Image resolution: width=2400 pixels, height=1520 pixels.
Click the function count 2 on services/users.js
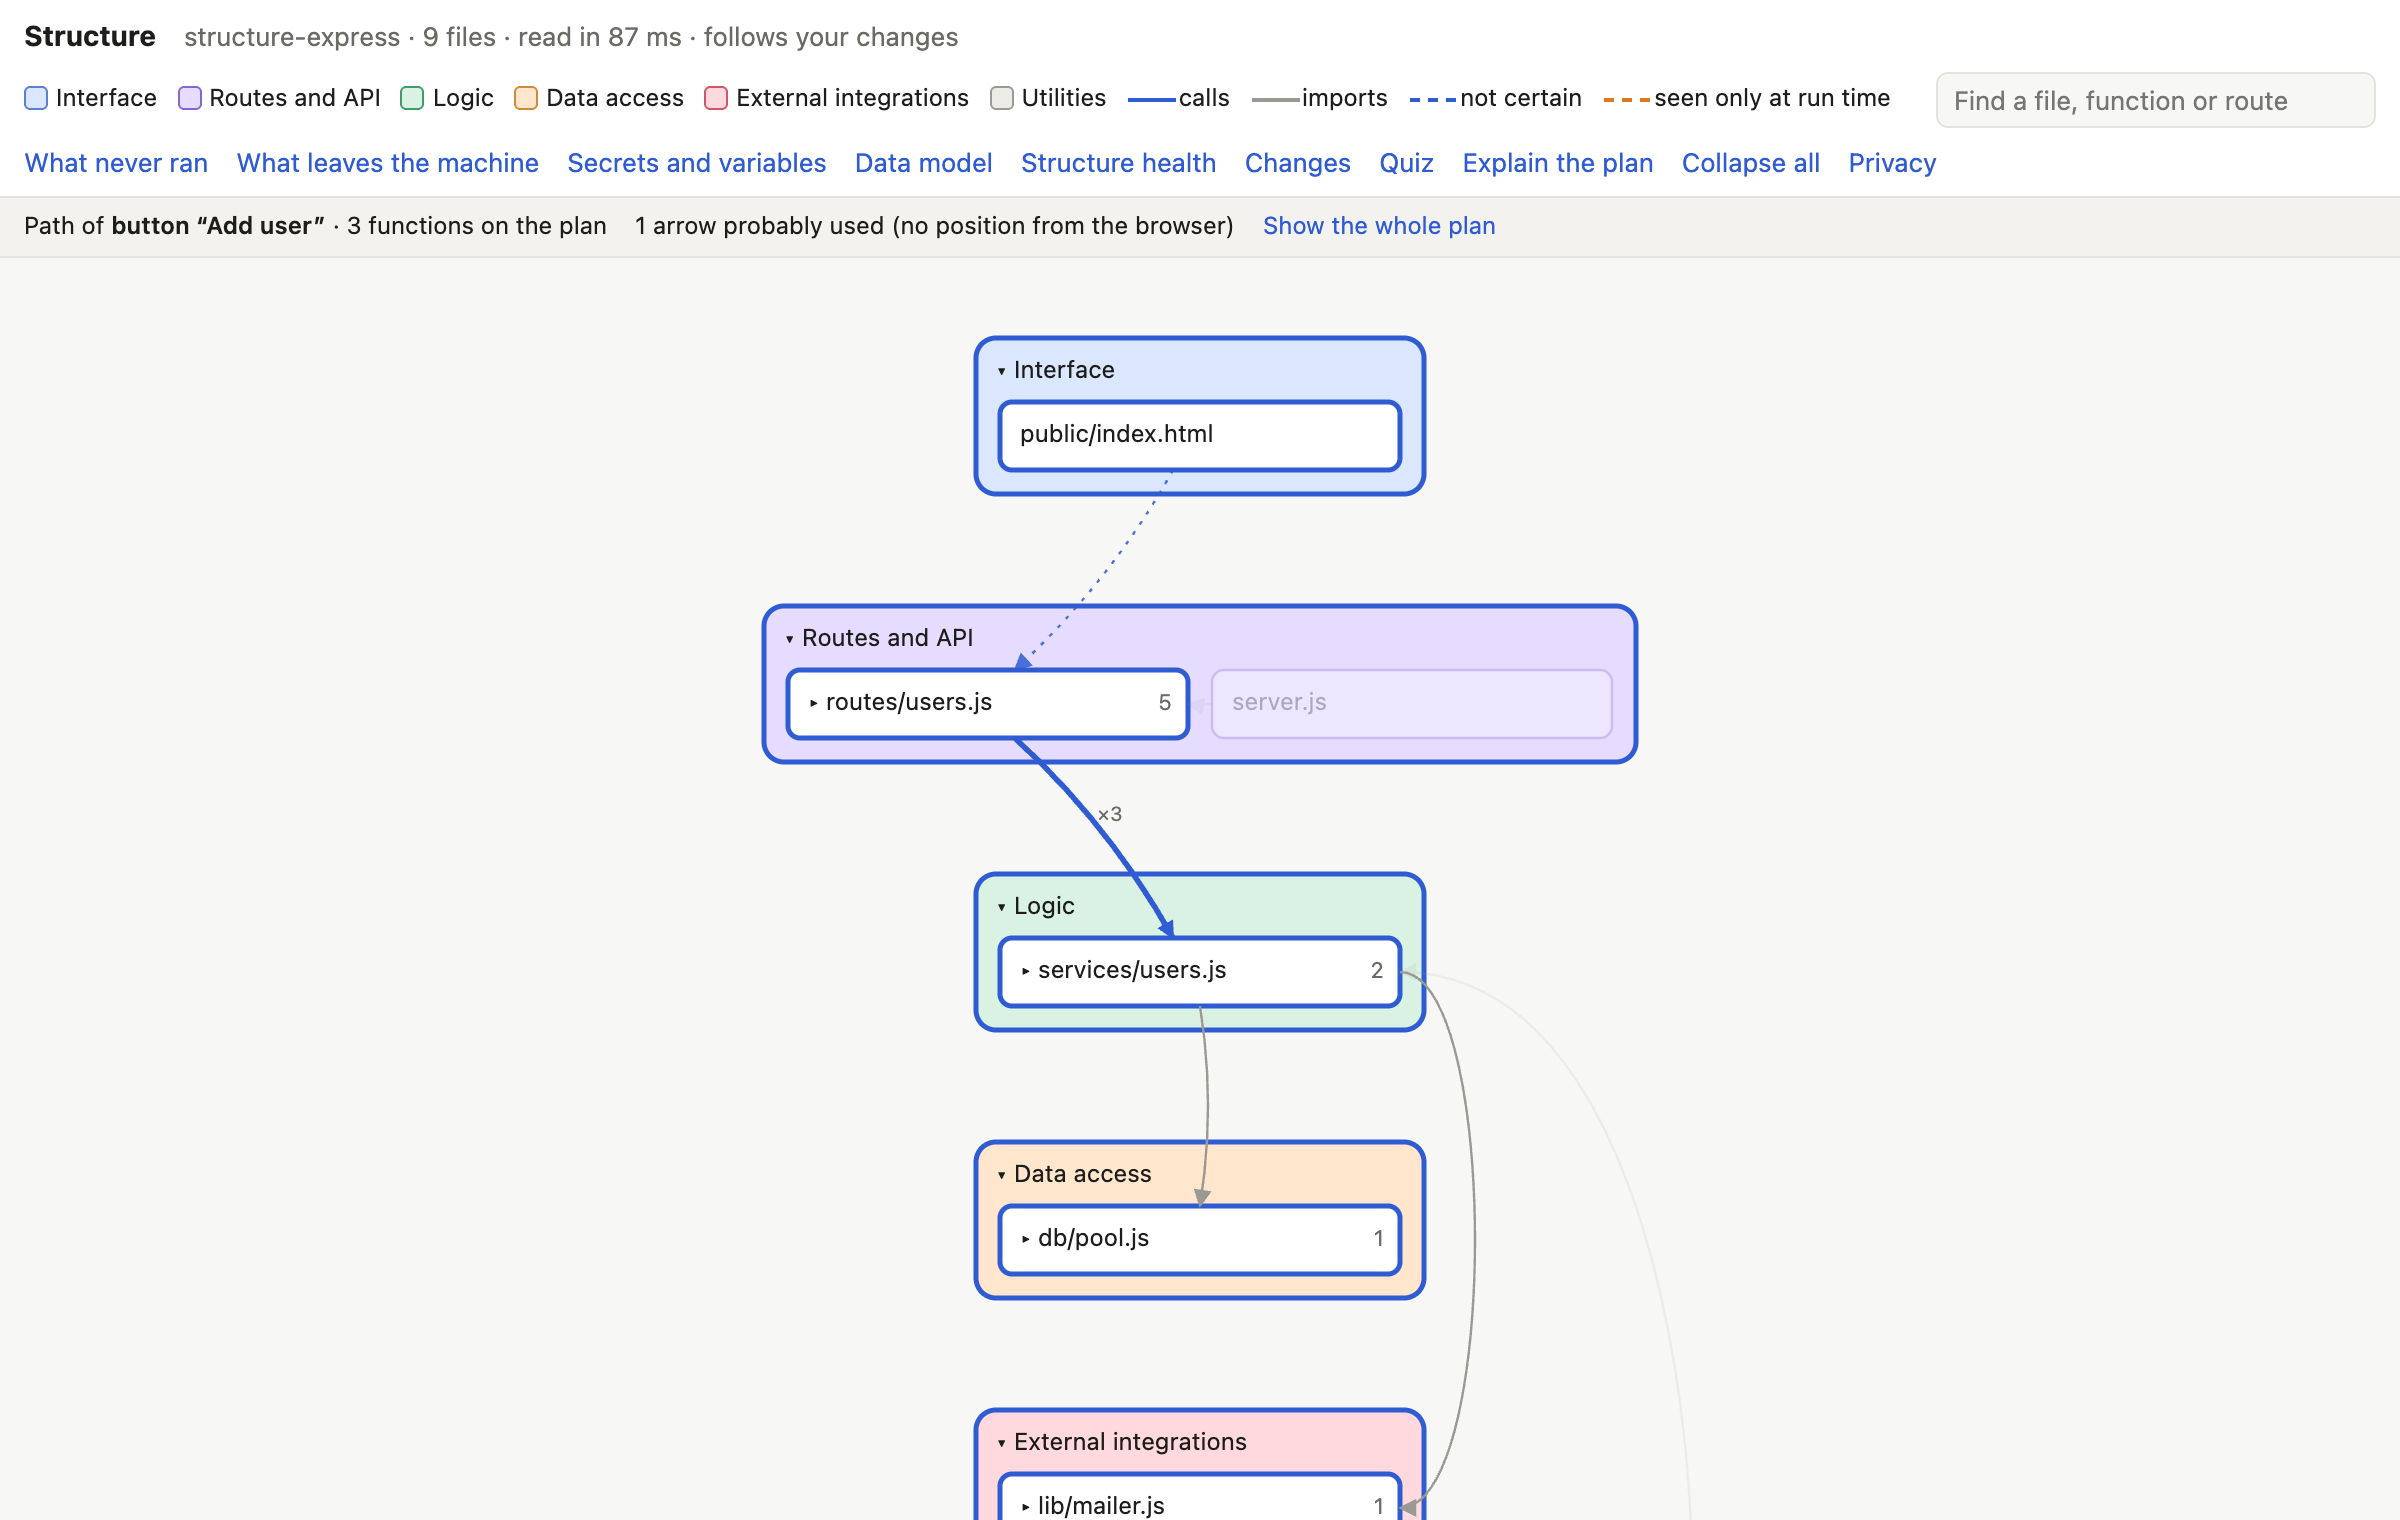pos(1377,971)
